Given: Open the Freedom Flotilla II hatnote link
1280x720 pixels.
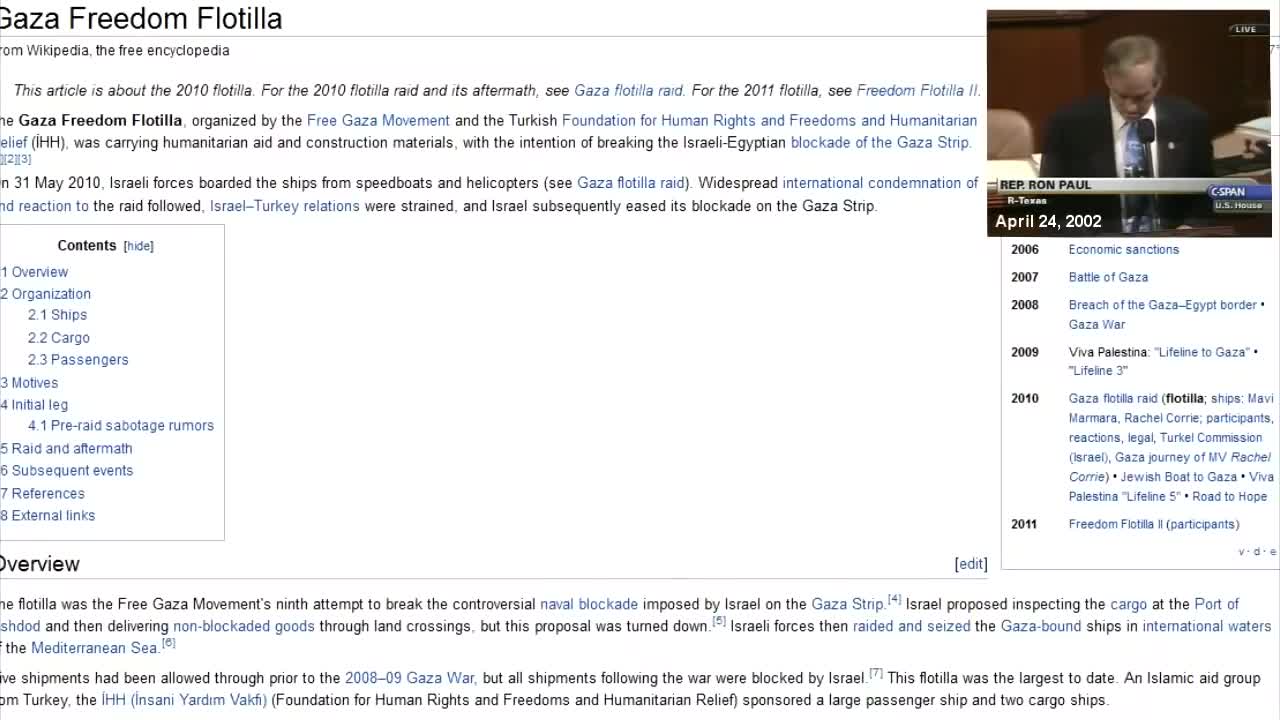Looking at the screenshot, I should (x=917, y=90).
